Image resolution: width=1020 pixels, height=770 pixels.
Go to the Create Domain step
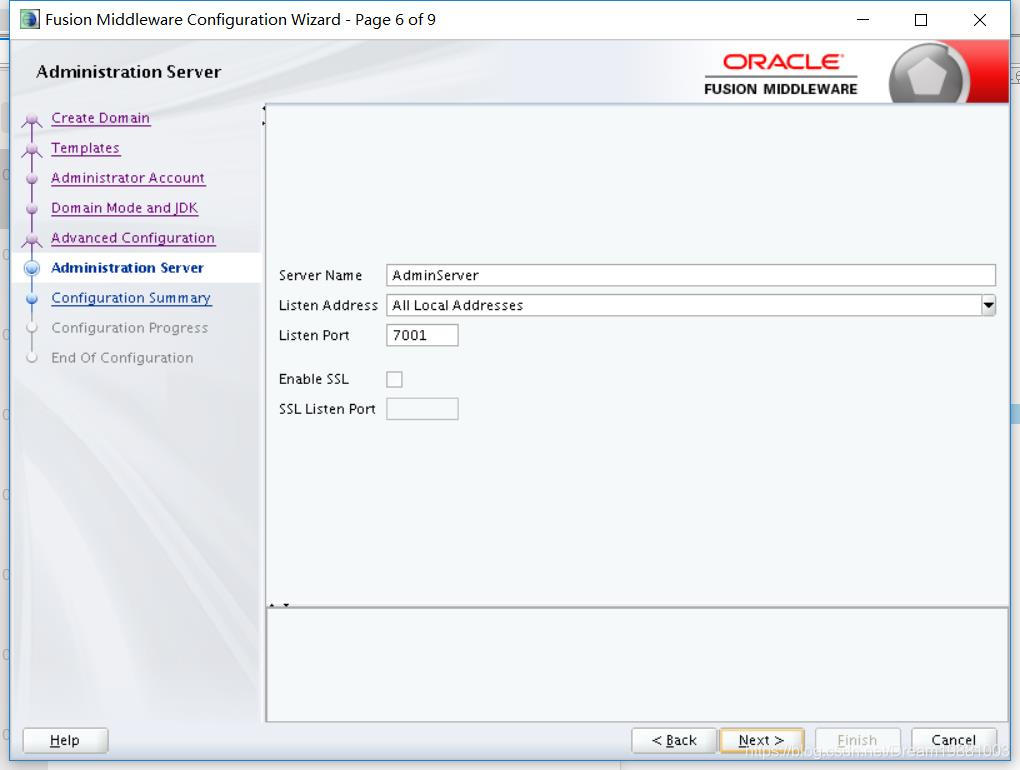101,118
